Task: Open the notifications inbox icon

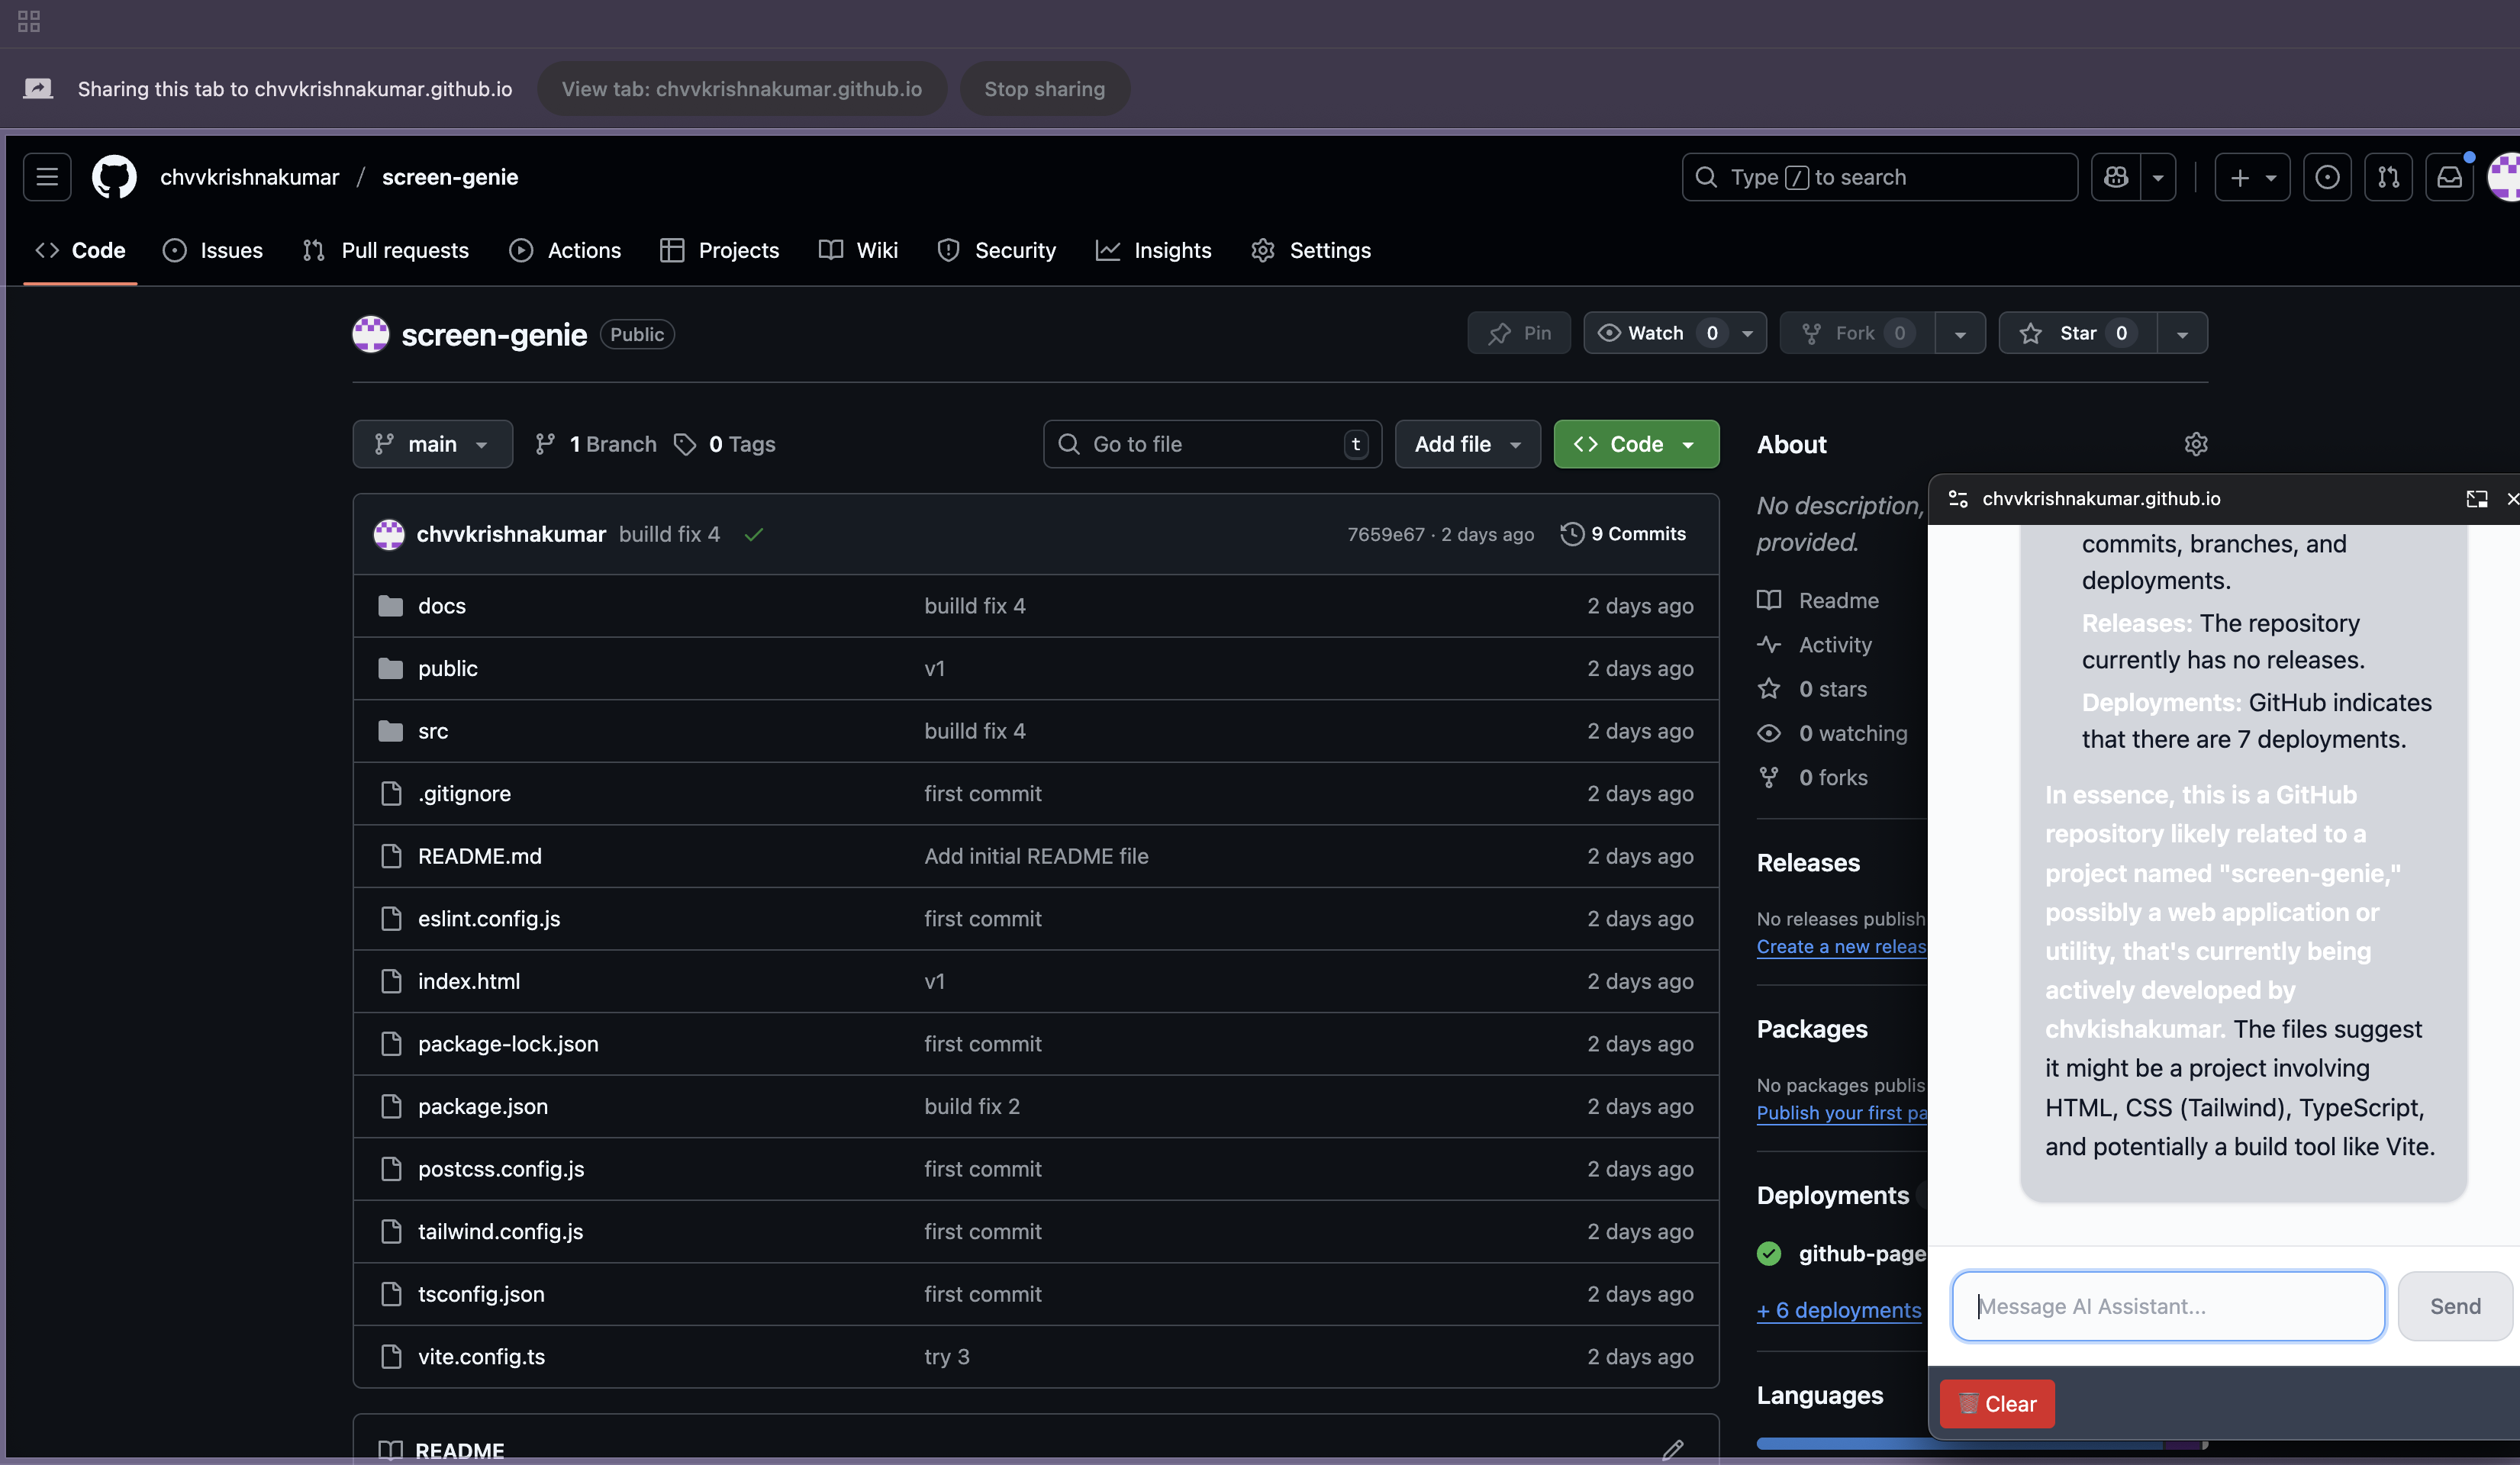Action: click(2449, 177)
